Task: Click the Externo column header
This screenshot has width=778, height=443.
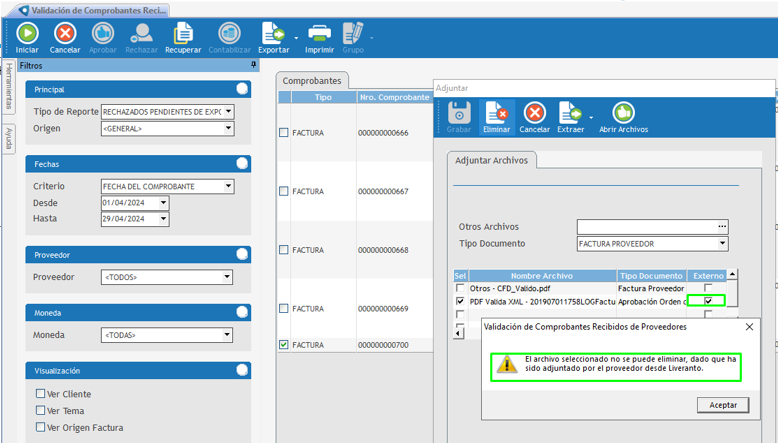Action: [x=708, y=276]
